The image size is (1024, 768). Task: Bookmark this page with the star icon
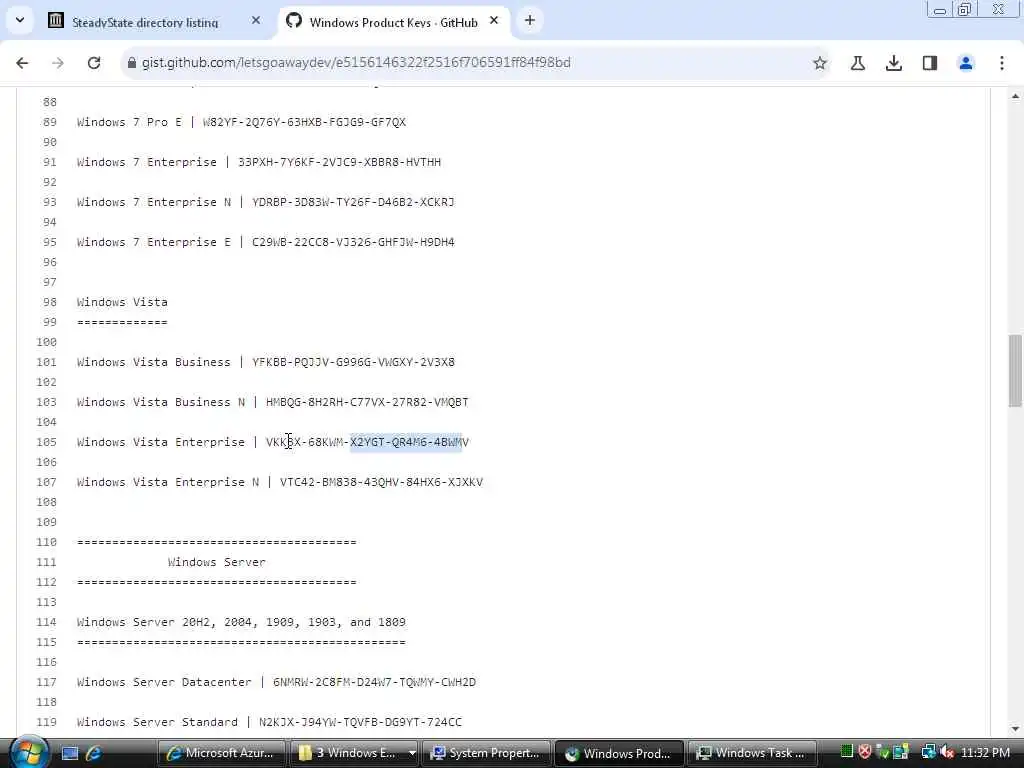coord(820,63)
